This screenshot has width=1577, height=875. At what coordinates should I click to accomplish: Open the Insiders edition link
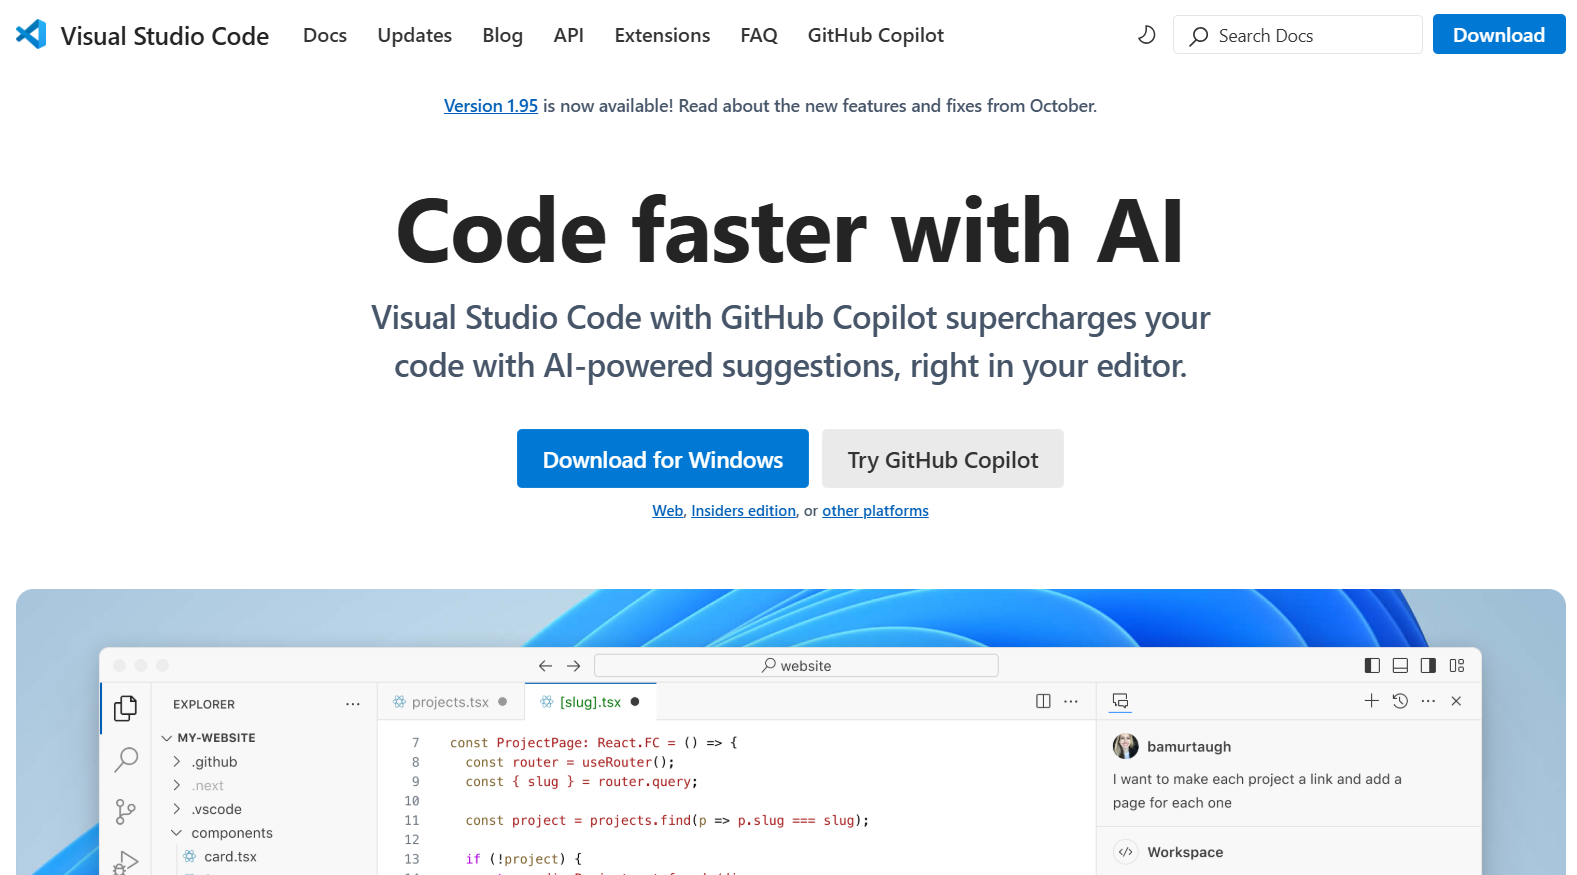pyautogui.click(x=743, y=511)
